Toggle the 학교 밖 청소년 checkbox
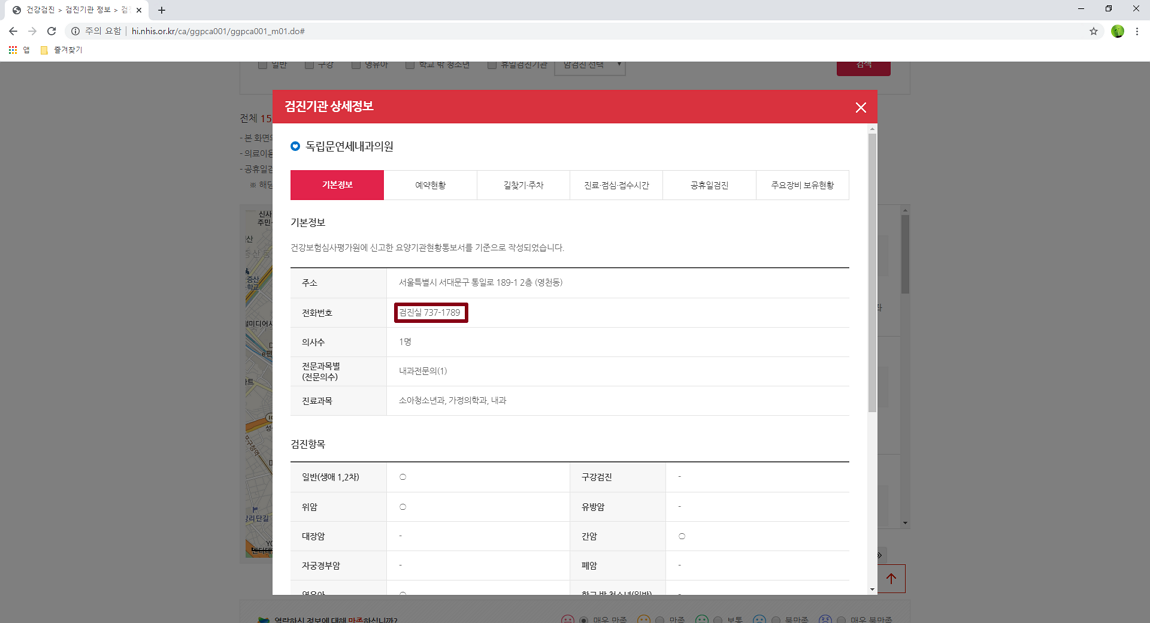The height and width of the screenshot is (623, 1150). 410,65
